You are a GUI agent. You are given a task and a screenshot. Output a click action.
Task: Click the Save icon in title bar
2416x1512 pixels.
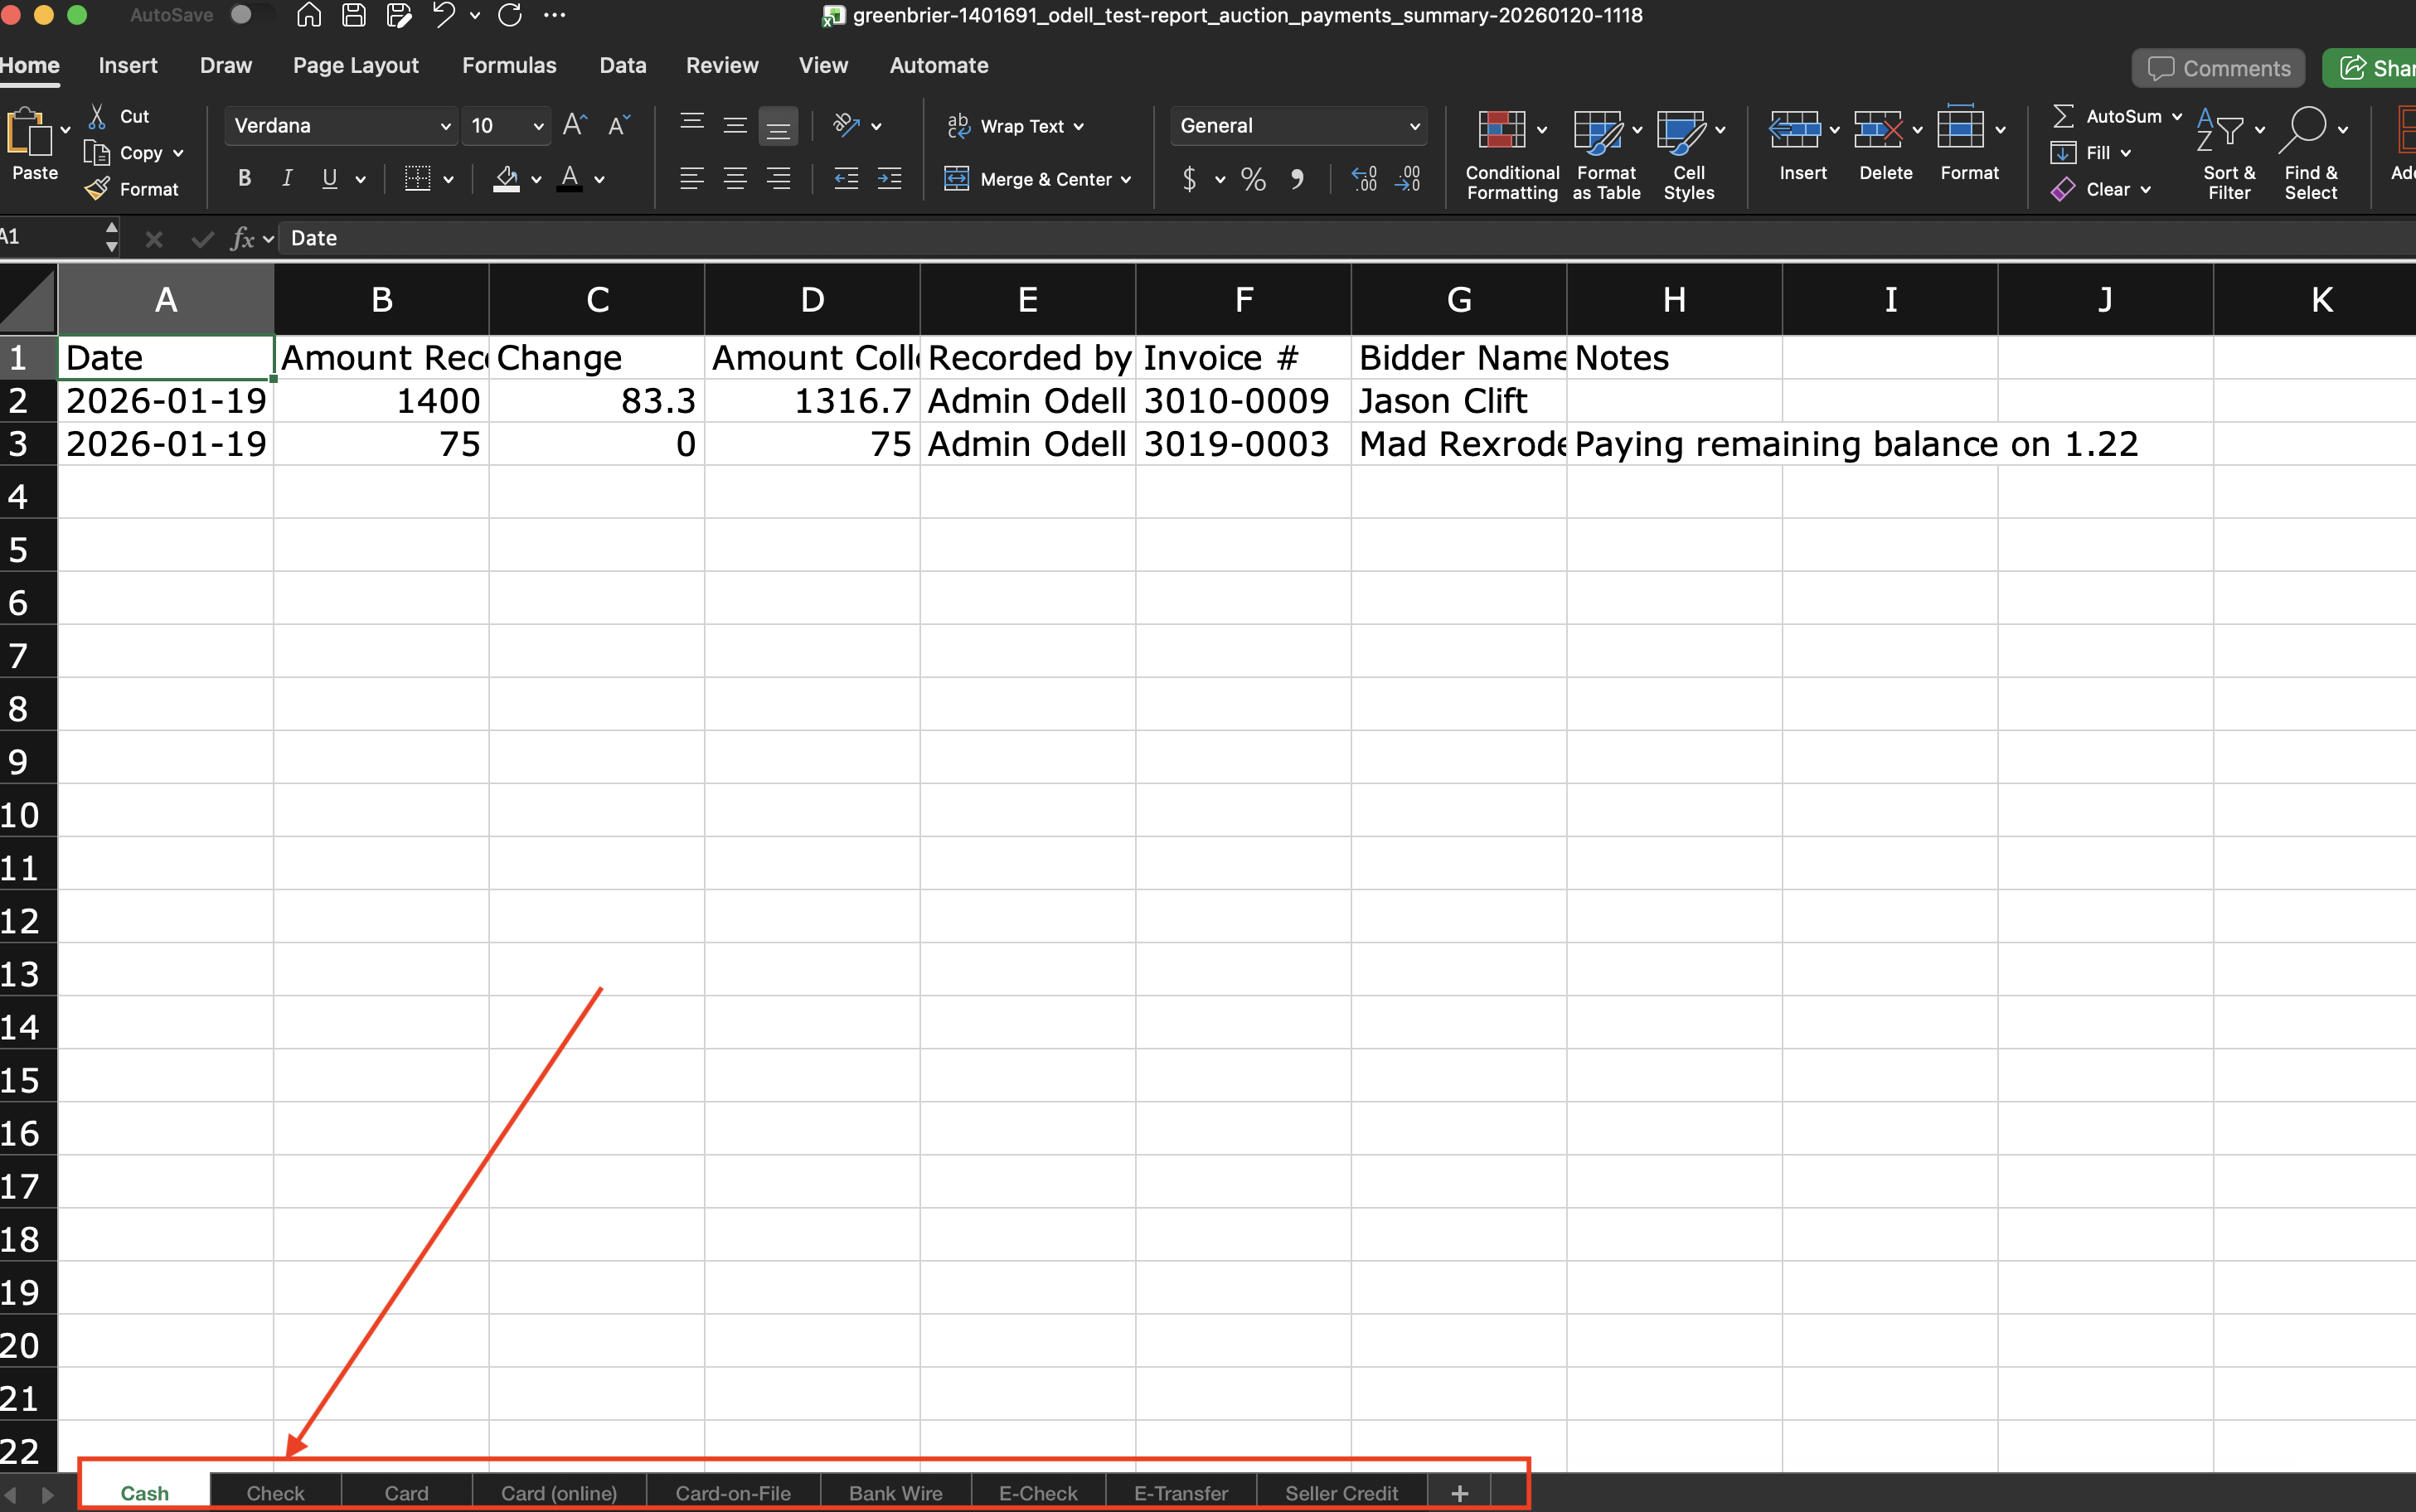click(353, 15)
